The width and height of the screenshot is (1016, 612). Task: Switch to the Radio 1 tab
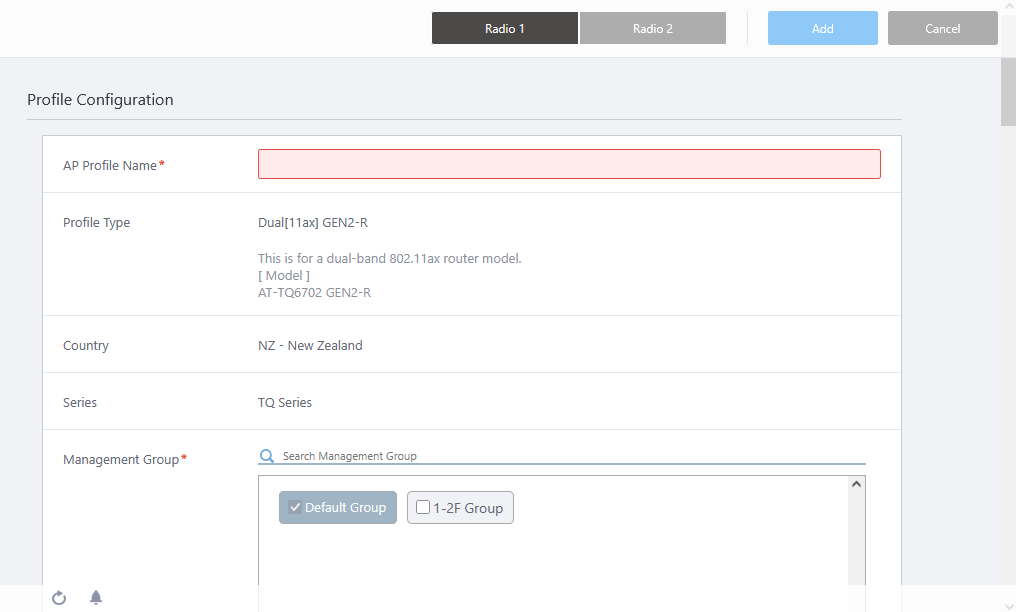point(505,29)
